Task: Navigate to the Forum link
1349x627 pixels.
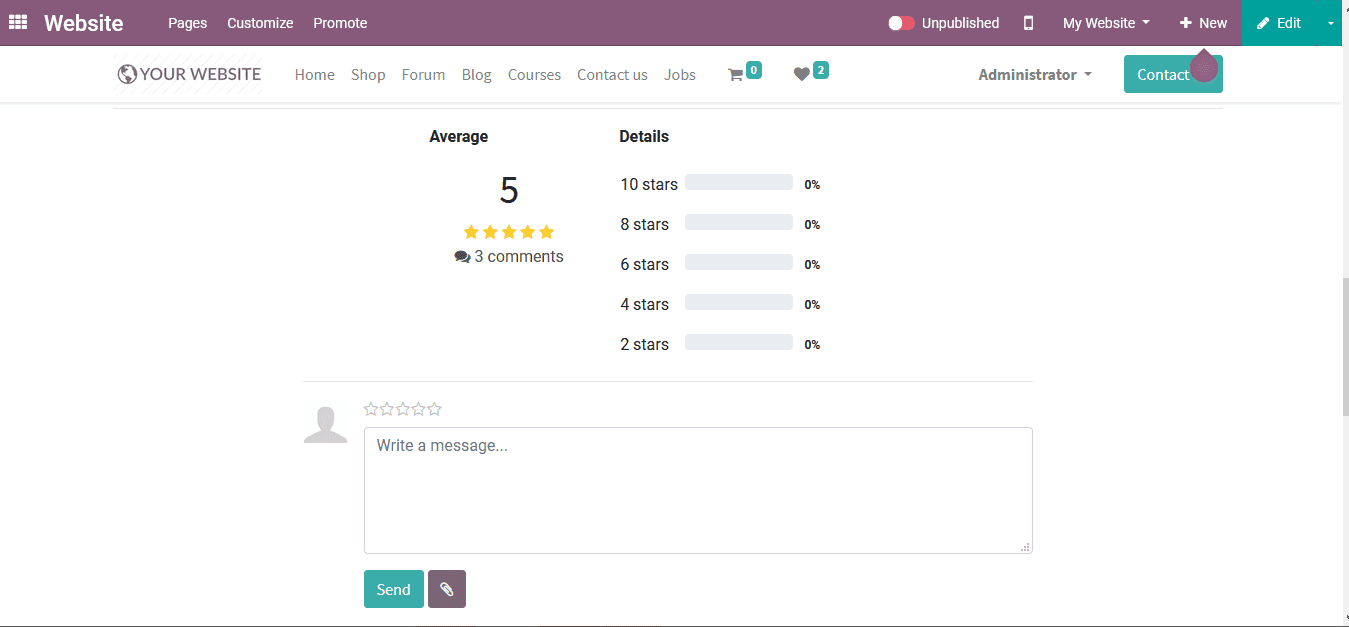Action: click(423, 74)
